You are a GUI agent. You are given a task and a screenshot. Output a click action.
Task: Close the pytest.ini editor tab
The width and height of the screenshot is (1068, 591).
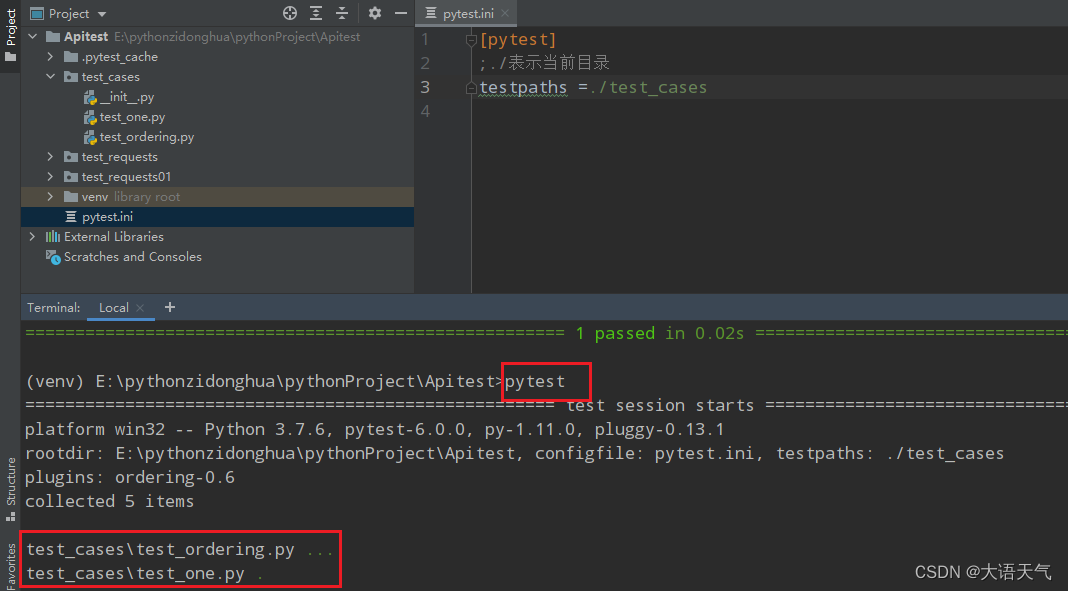click(x=505, y=14)
